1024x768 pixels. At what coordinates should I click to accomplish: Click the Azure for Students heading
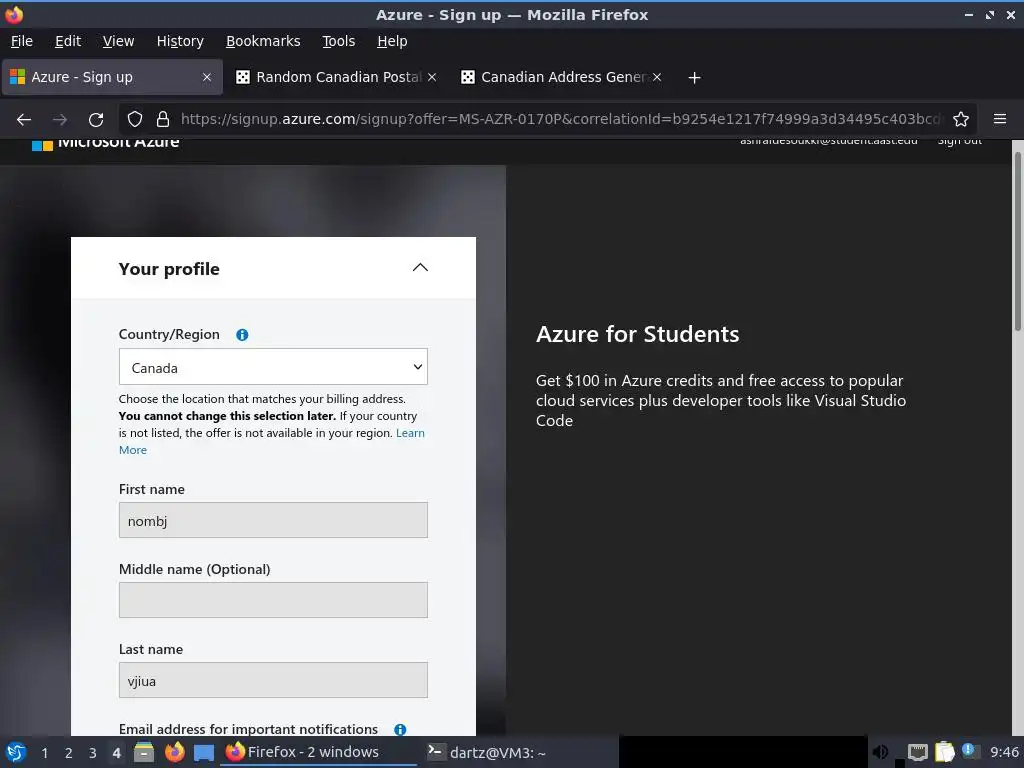point(637,334)
